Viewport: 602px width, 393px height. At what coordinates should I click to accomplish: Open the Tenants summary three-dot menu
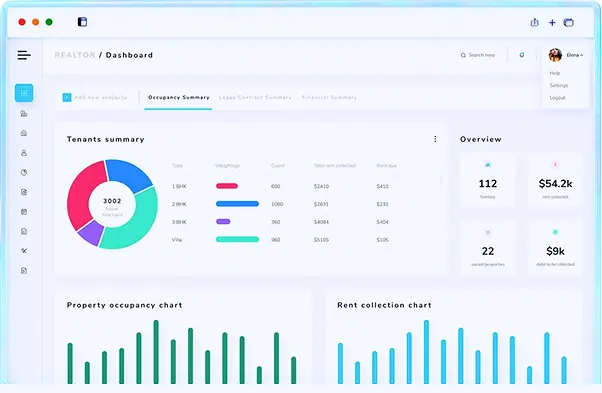tap(435, 139)
